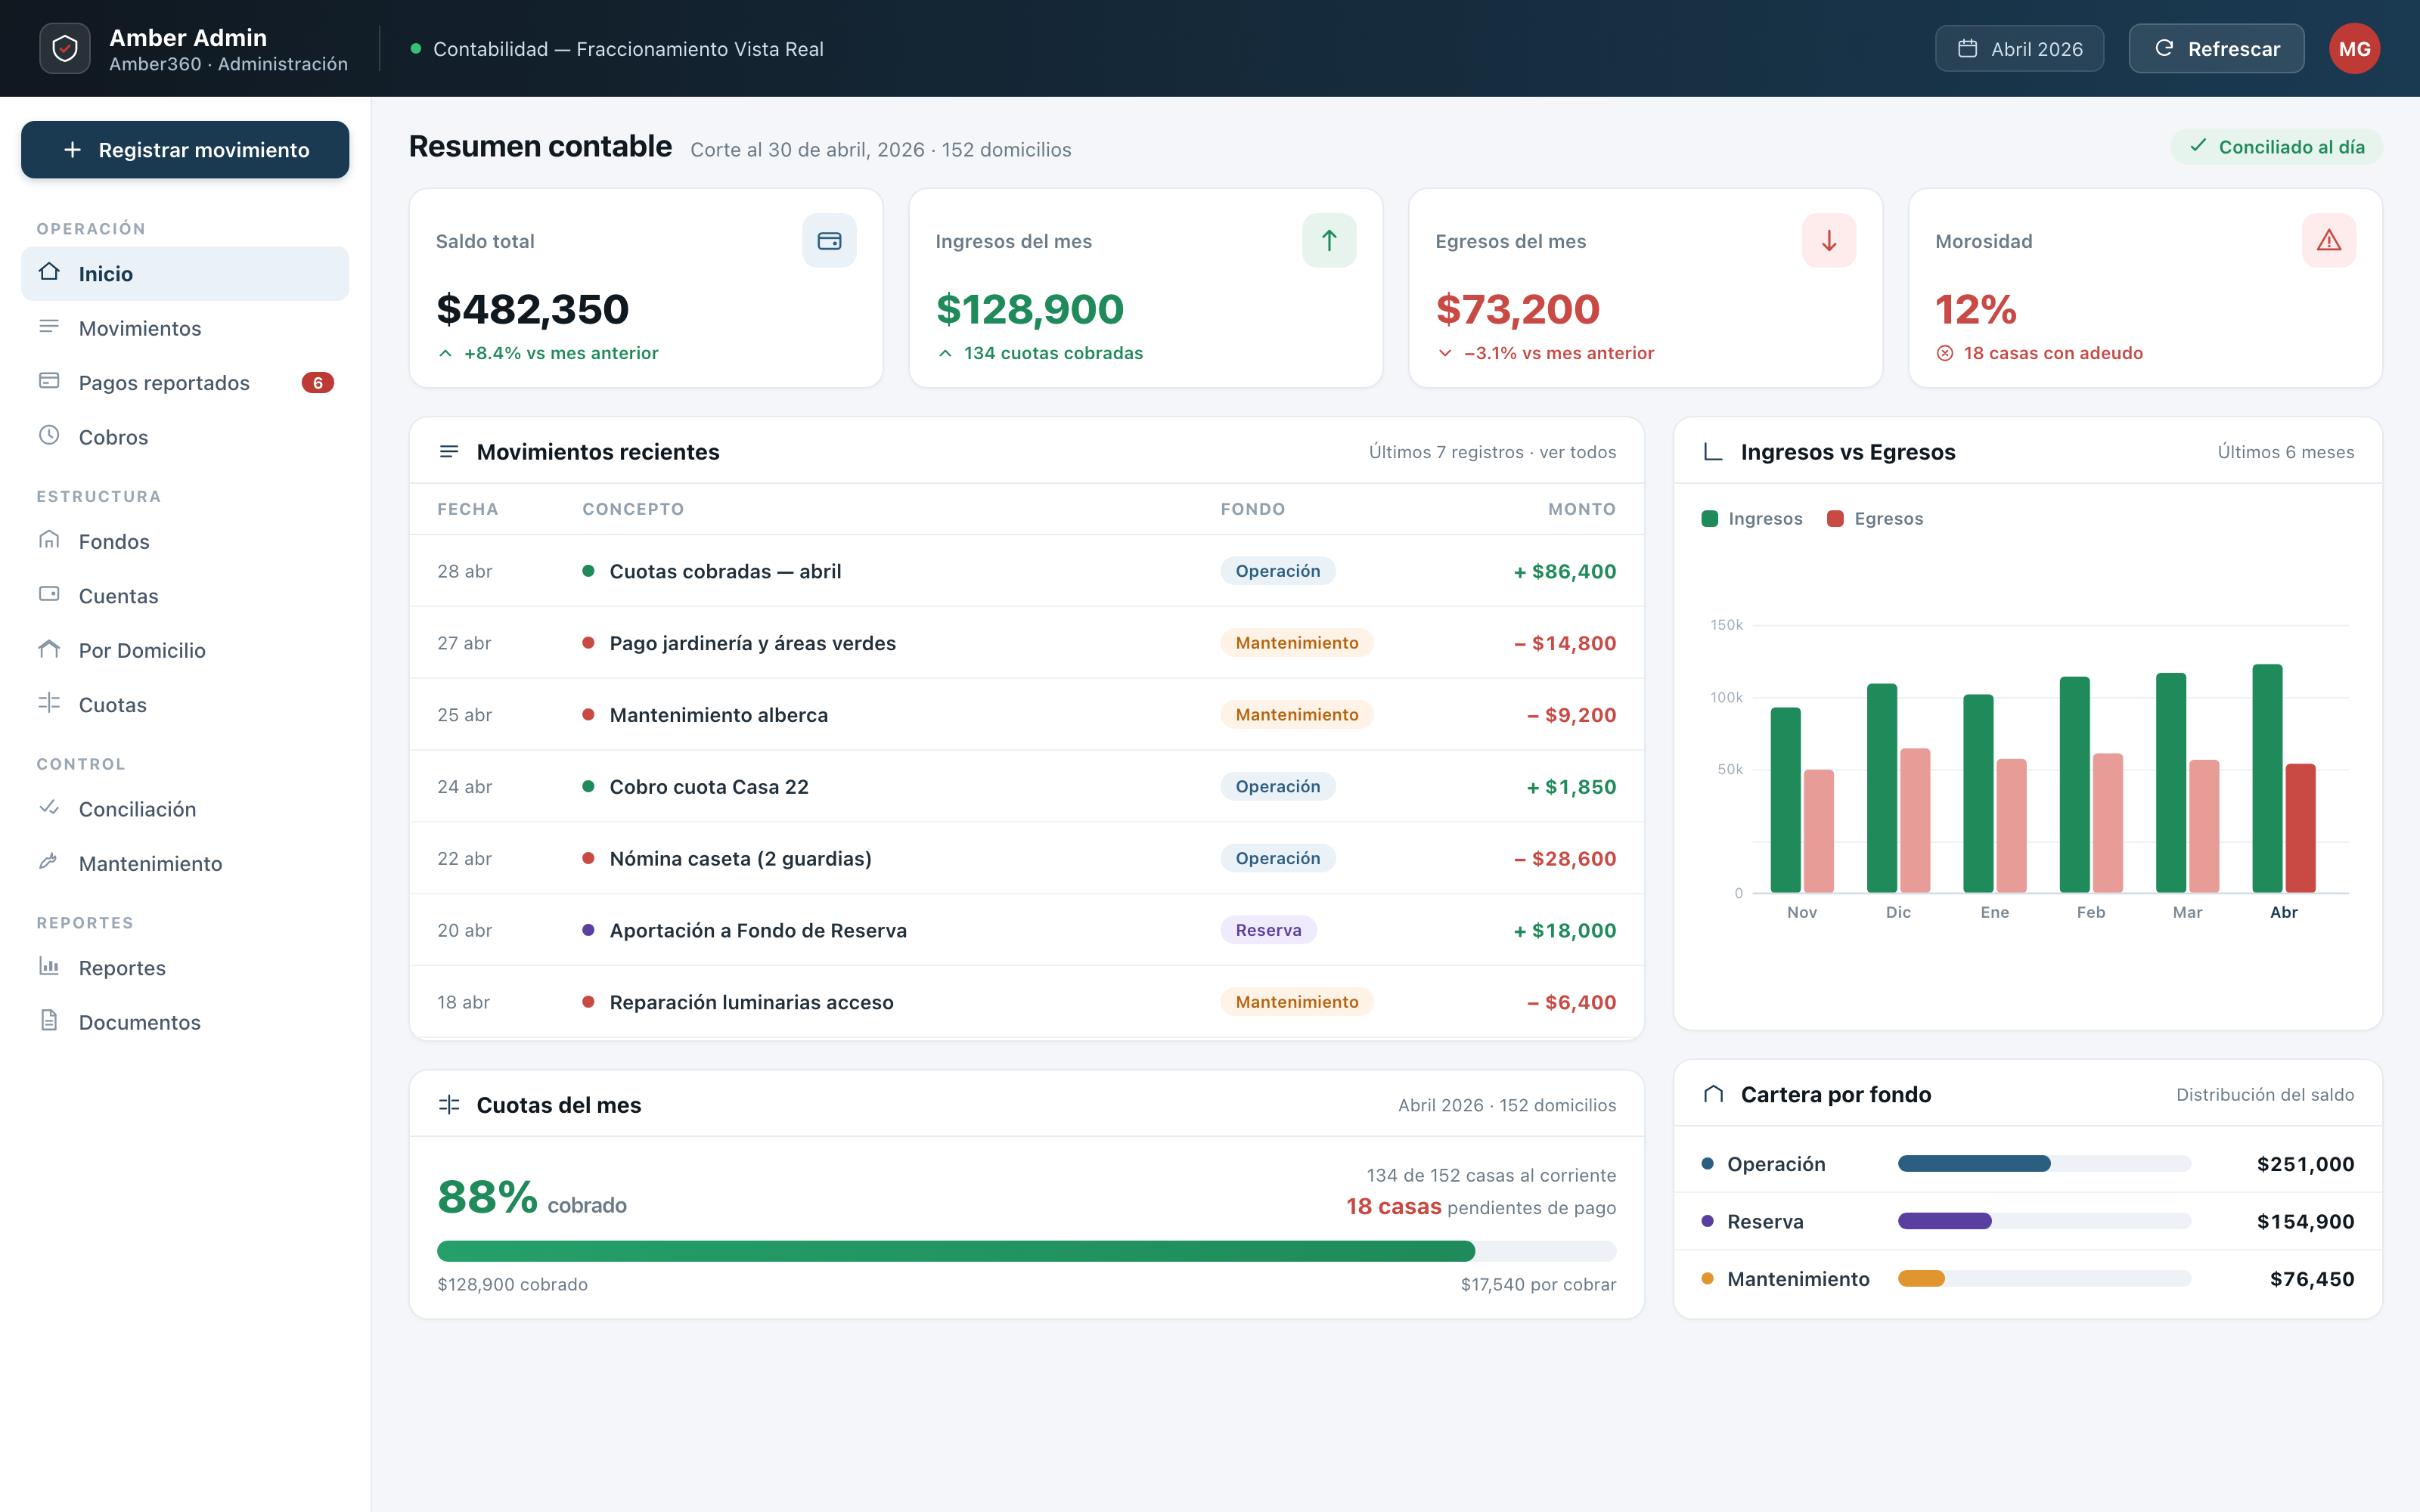Click the Registrar movimiento button

[x=185, y=150]
